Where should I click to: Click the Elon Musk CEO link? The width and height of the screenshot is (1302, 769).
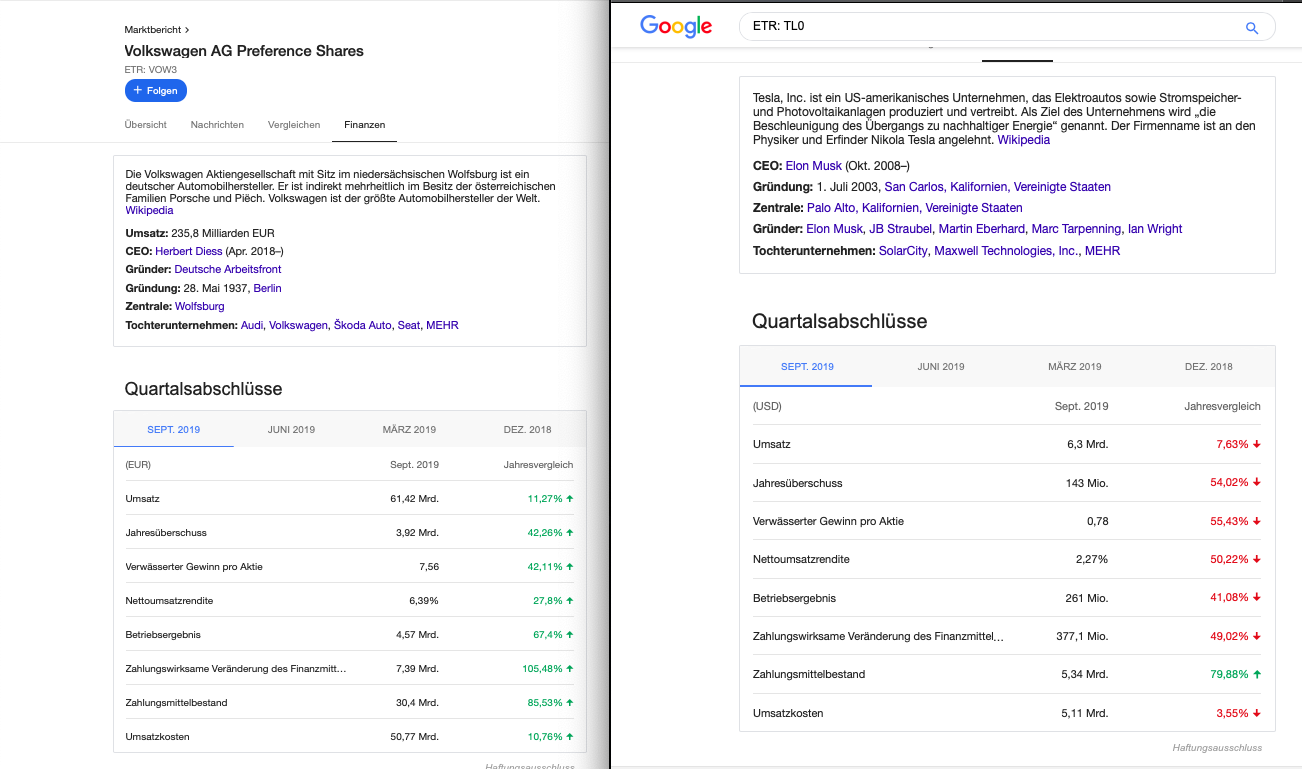click(x=813, y=166)
